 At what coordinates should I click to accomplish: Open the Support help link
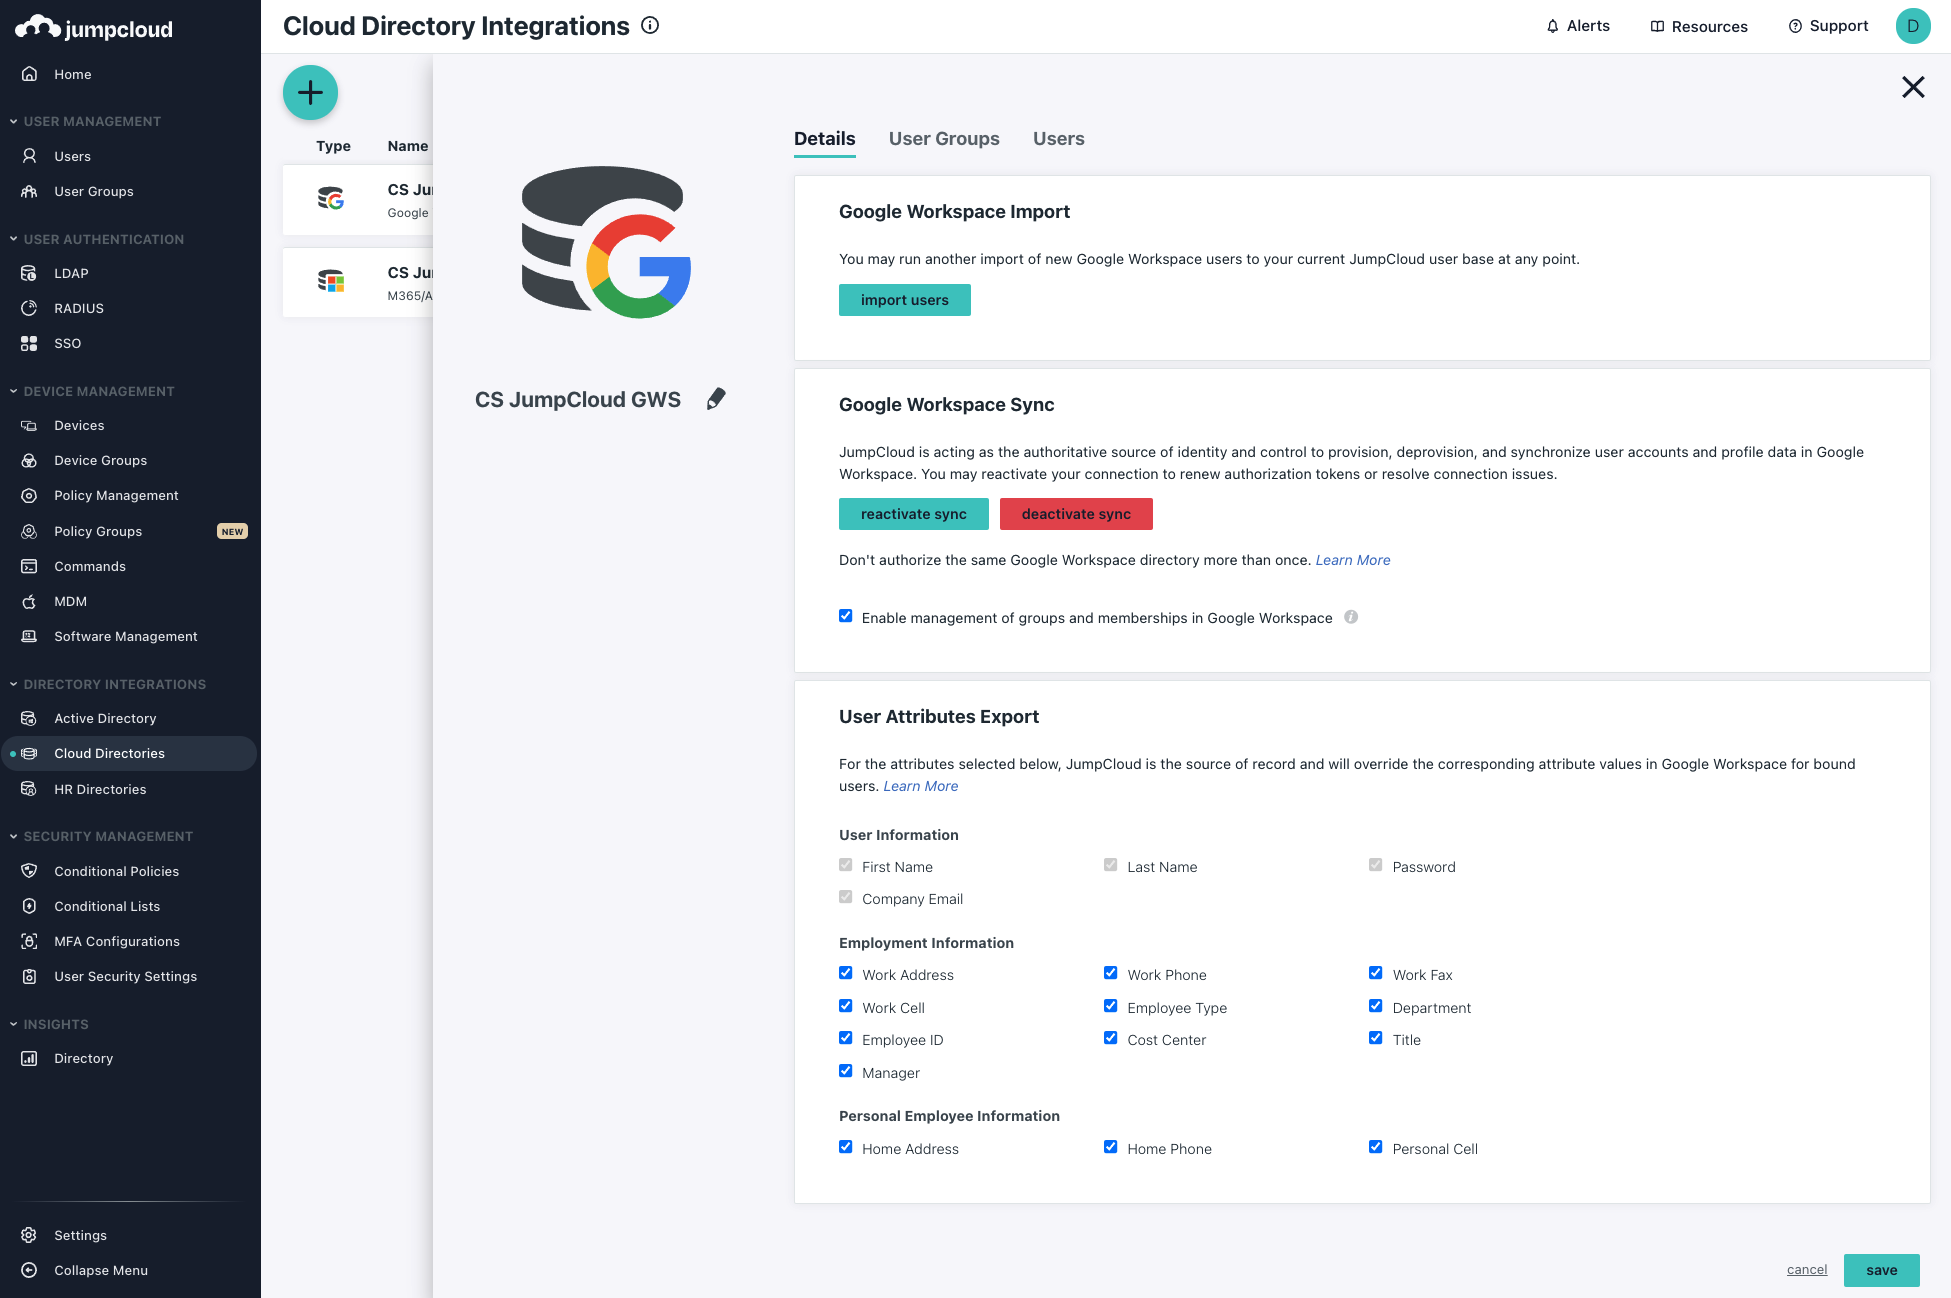point(1828,26)
